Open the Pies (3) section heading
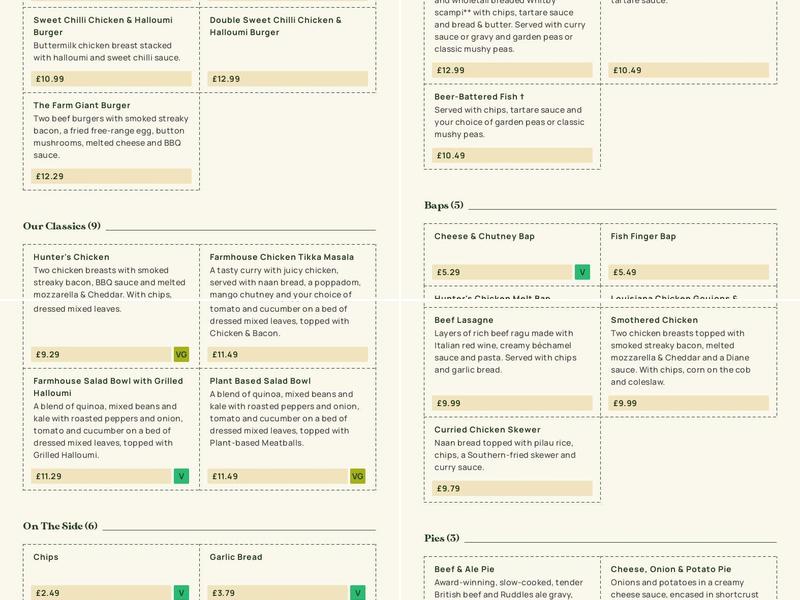The height and width of the screenshot is (600, 800). (x=441, y=538)
